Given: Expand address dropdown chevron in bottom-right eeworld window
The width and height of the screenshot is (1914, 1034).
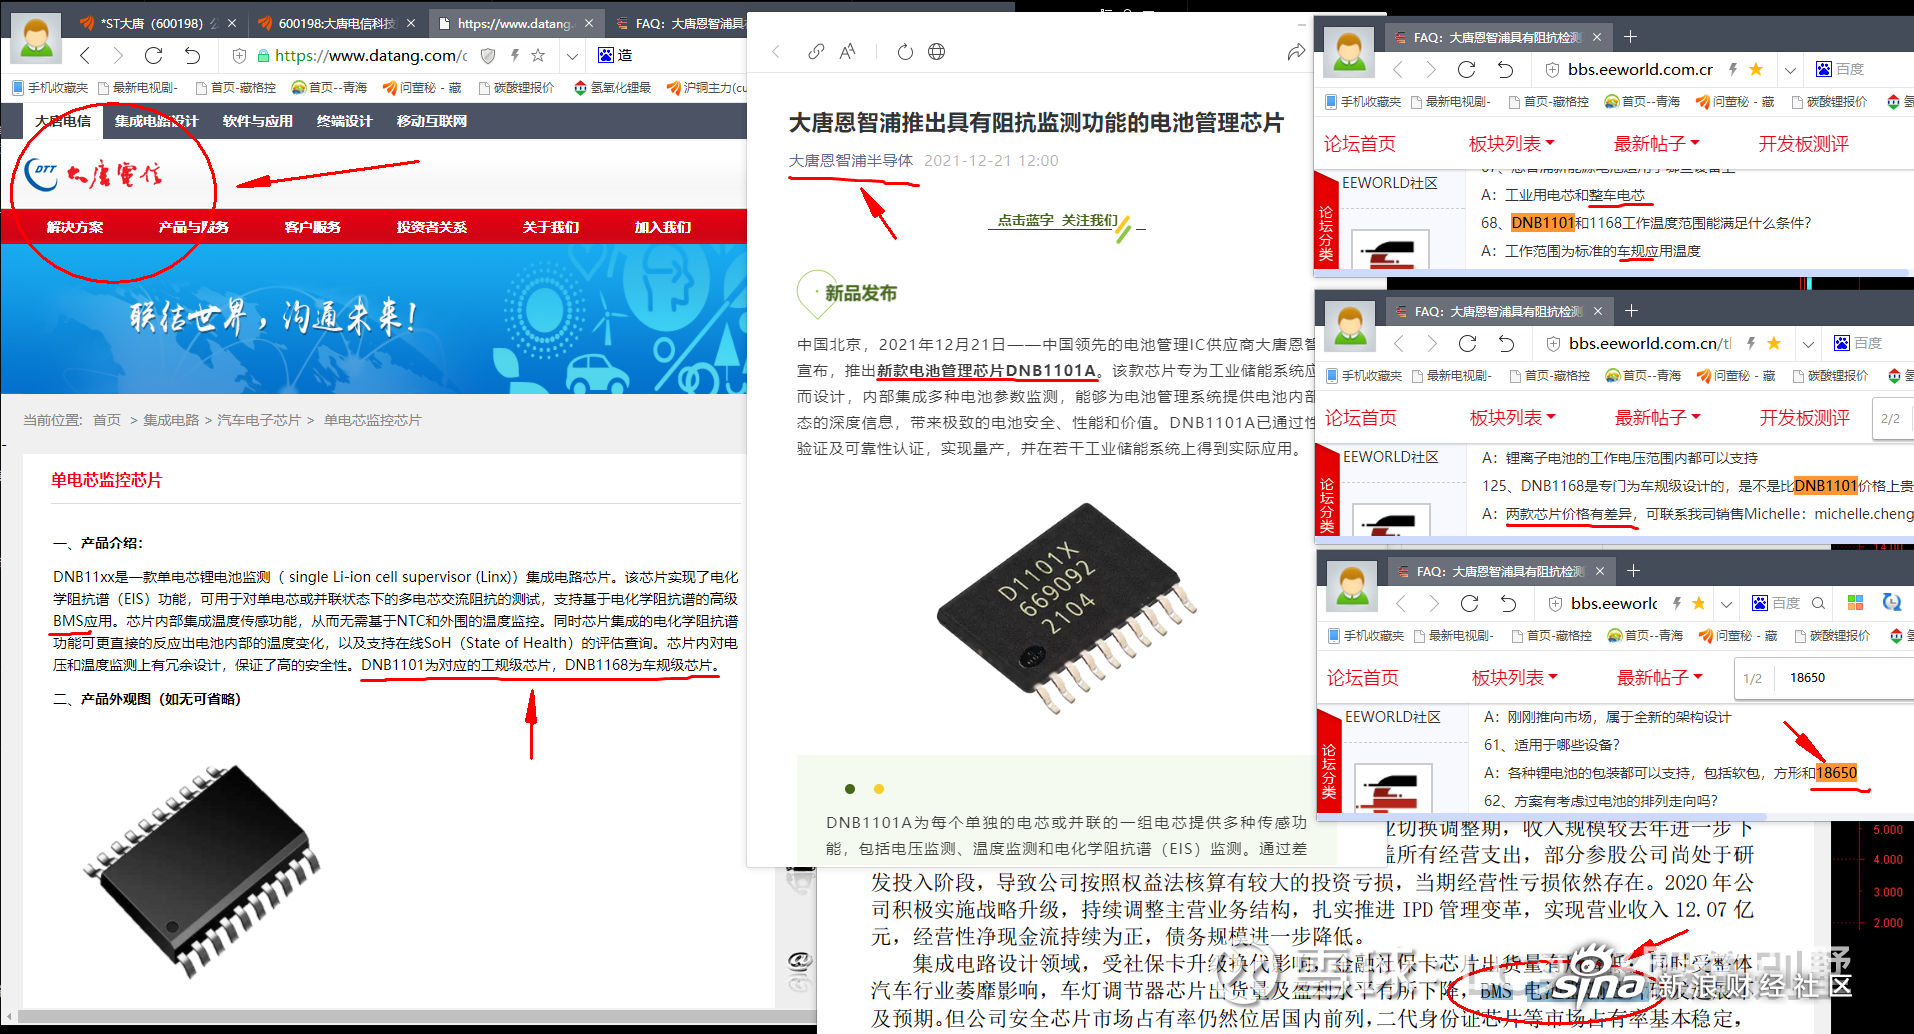Looking at the screenshot, I should point(1726,603).
